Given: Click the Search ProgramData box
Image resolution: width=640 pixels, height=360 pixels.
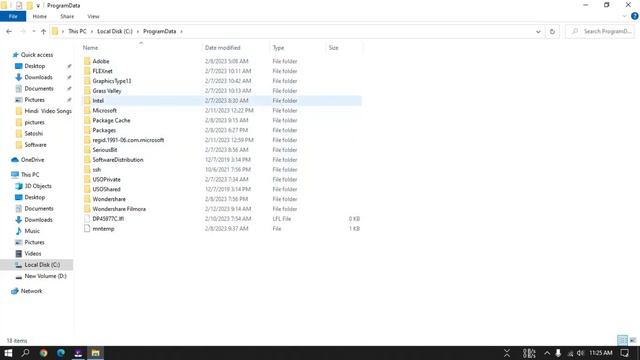Looking at the screenshot, I should click(x=600, y=31).
